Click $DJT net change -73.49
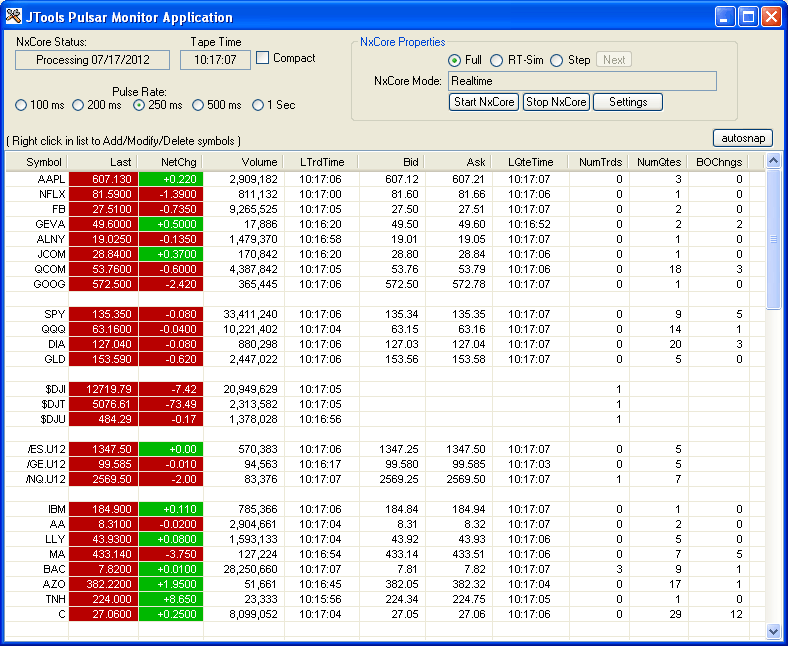The image size is (788, 646). pos(171,404)
